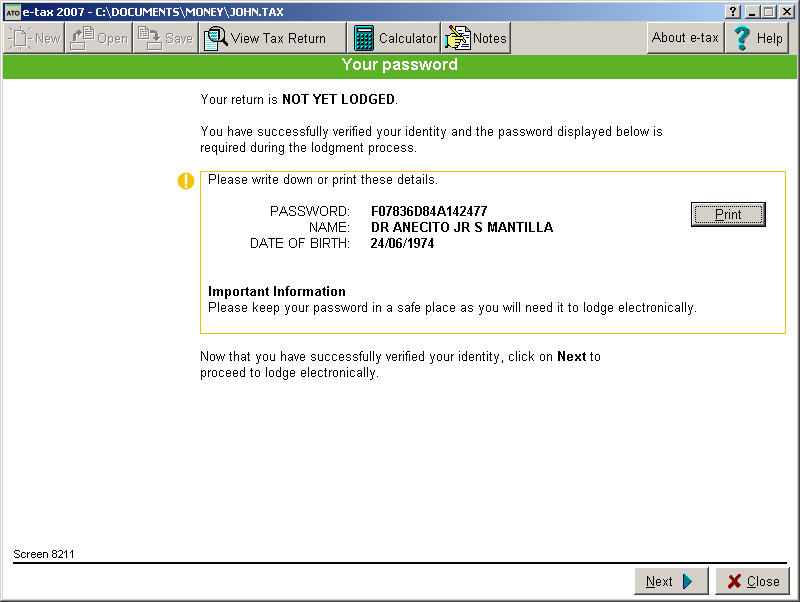Click the Help question mark button
The image size is (800, 602).
point(757,38)
